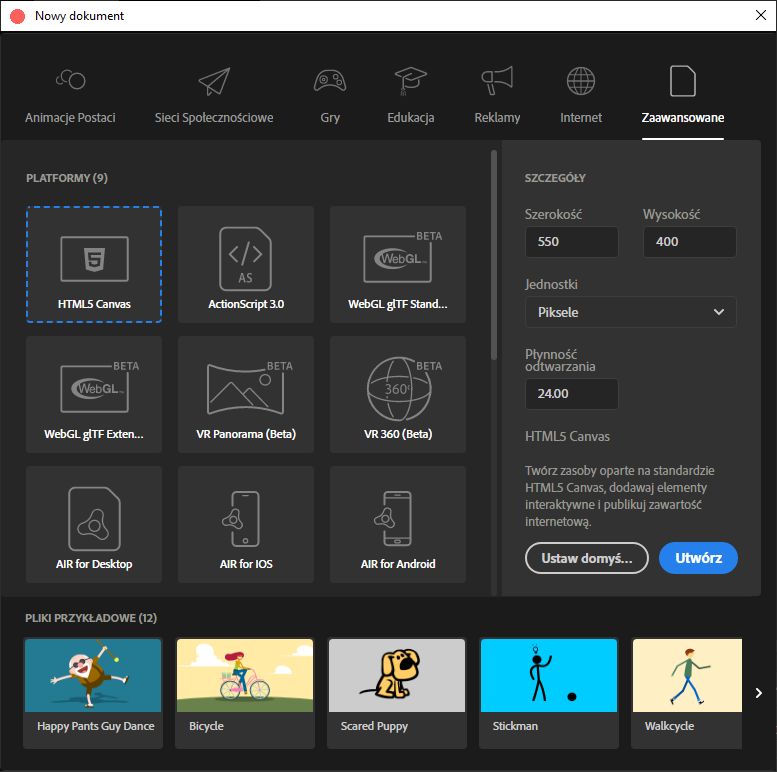
Task: Open the Gry tab label
Action: [x=330, y=117]
